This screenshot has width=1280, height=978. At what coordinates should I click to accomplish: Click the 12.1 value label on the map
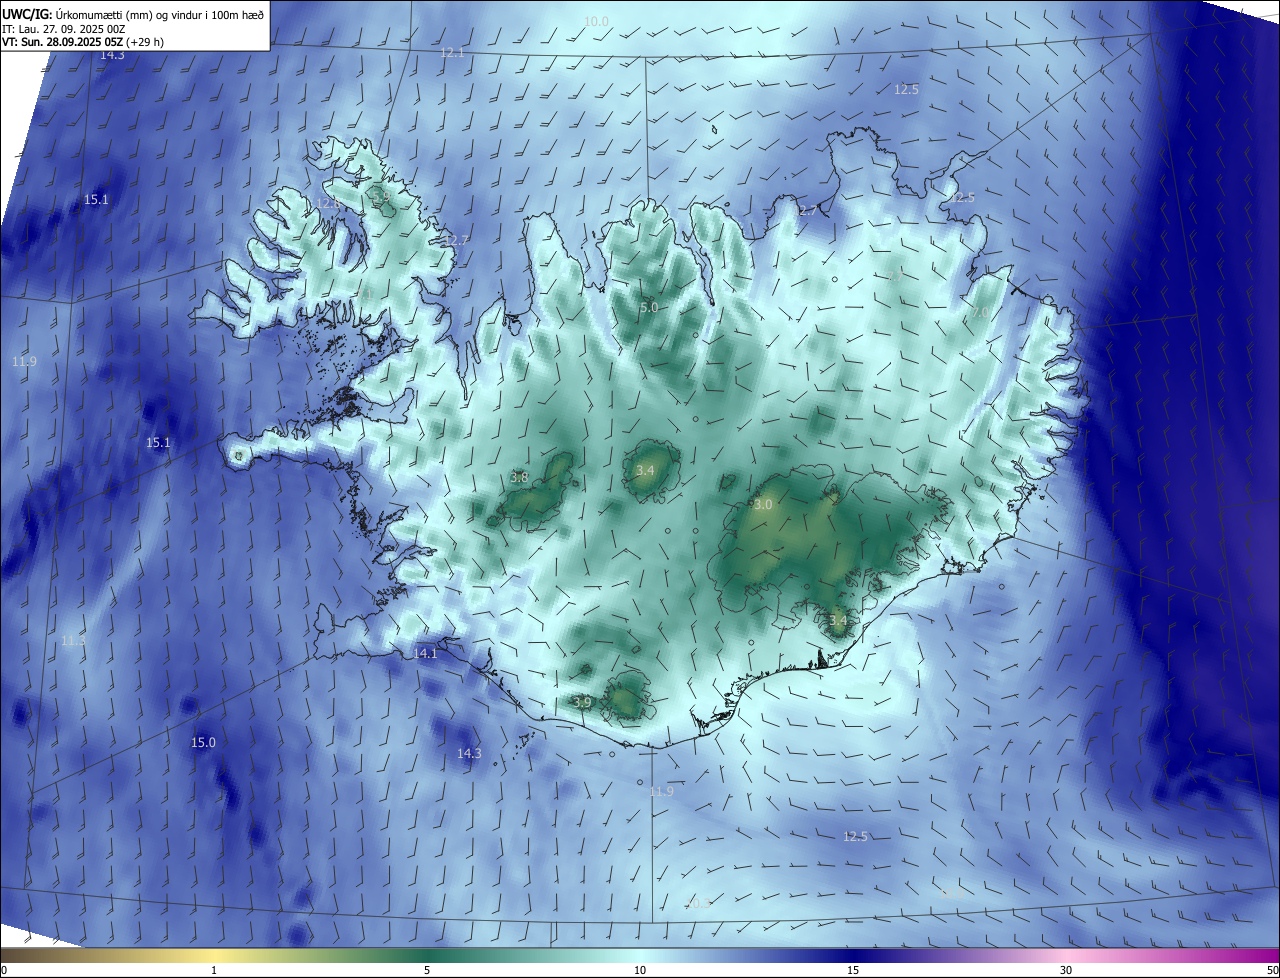(453, 52)
